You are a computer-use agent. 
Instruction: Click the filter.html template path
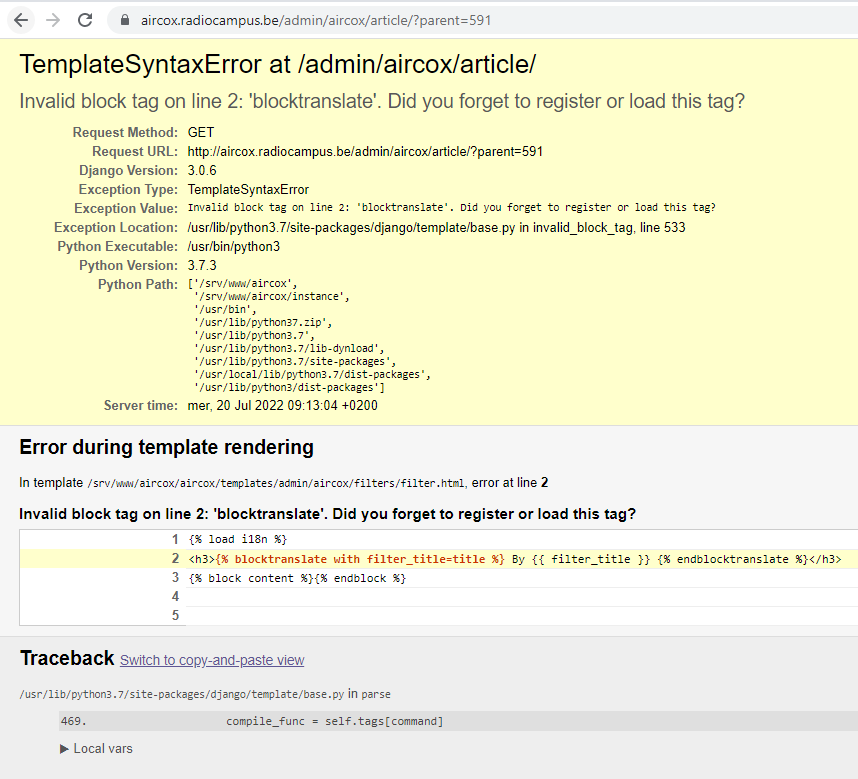pos(275,483)
